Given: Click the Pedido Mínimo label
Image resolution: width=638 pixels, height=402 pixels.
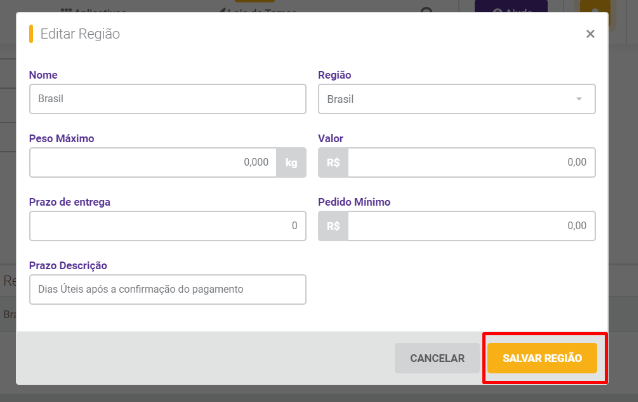Looking at the screenshot, I should [354, 202].
